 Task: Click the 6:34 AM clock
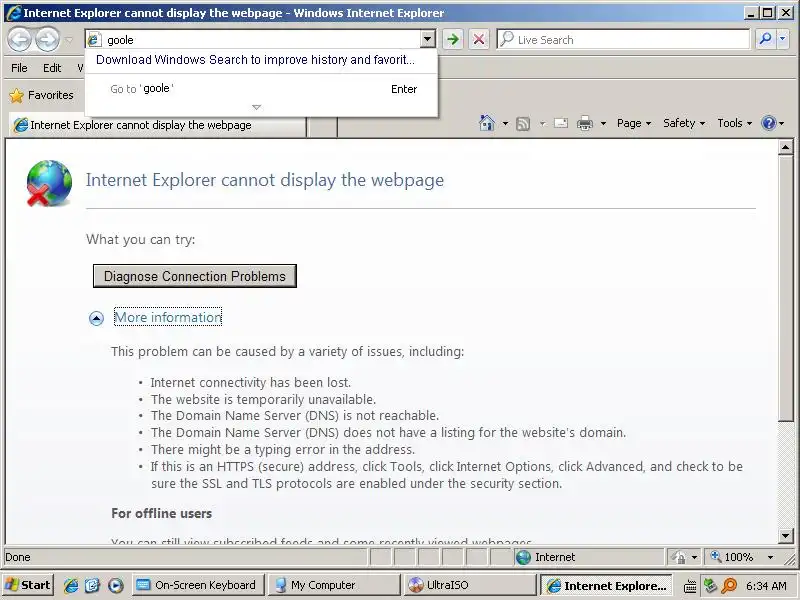766,586
